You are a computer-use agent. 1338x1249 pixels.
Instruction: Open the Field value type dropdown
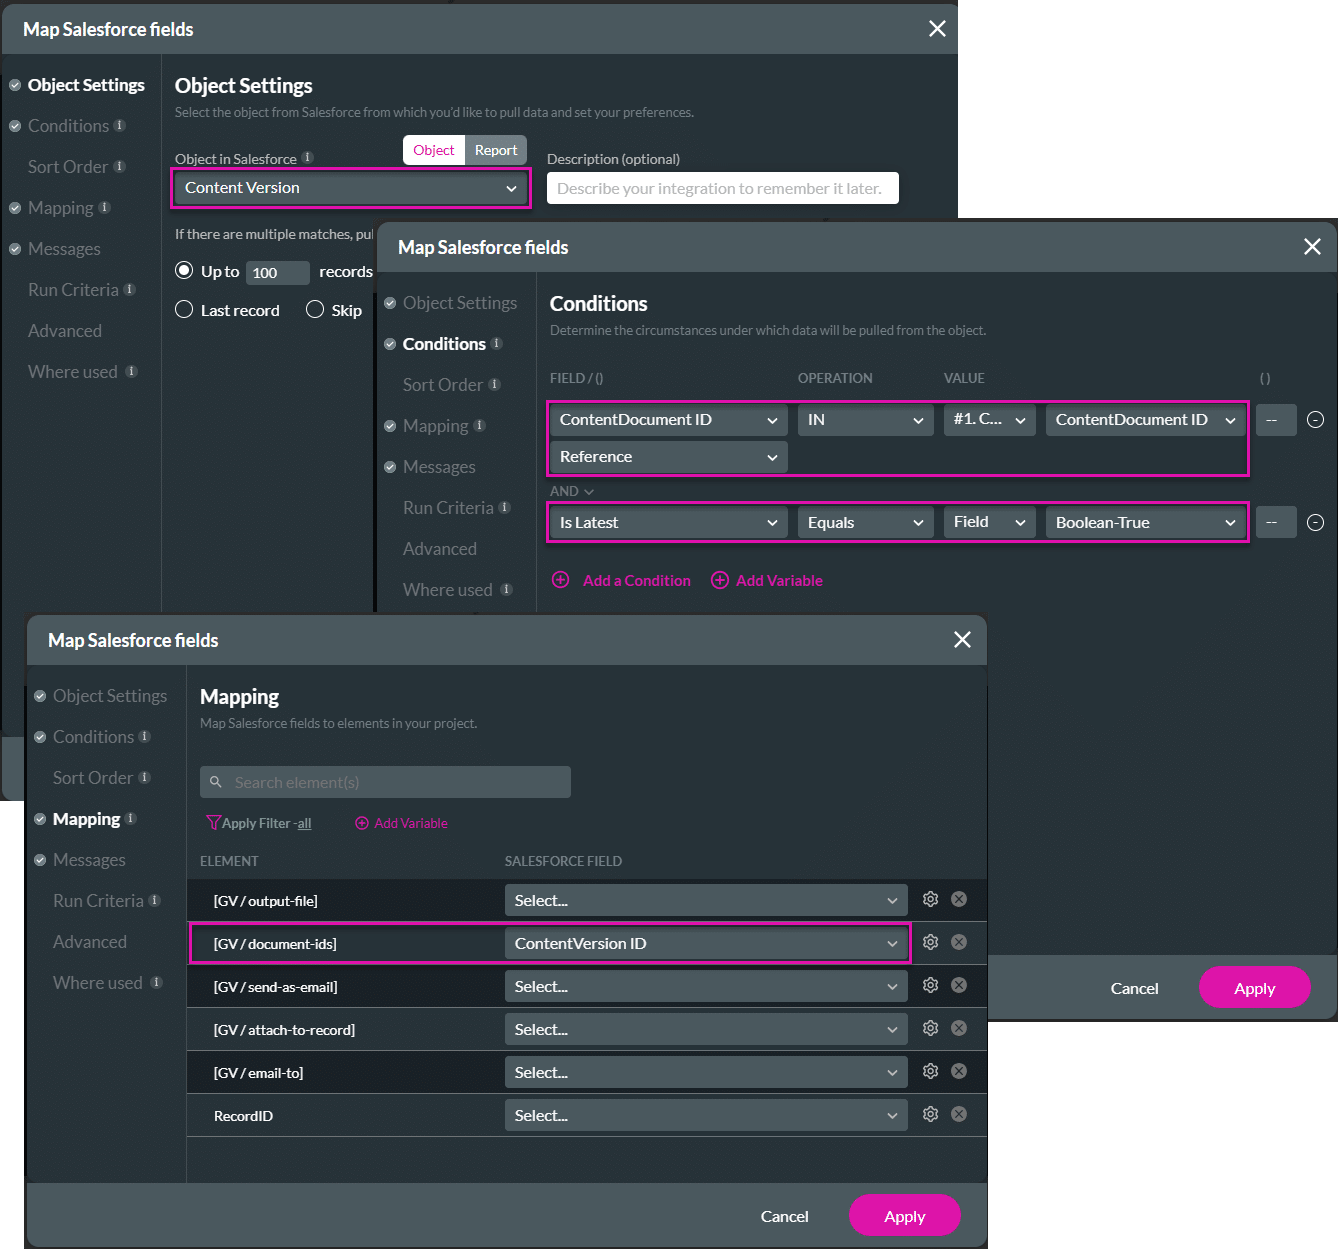[989, 523]
